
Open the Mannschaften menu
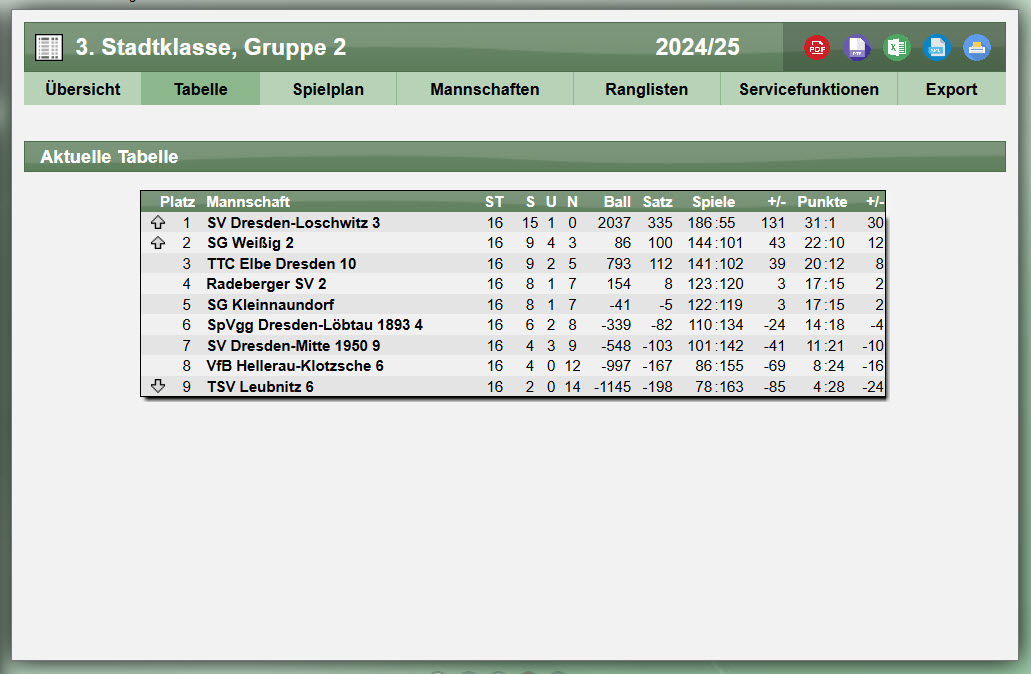(485, 89)
